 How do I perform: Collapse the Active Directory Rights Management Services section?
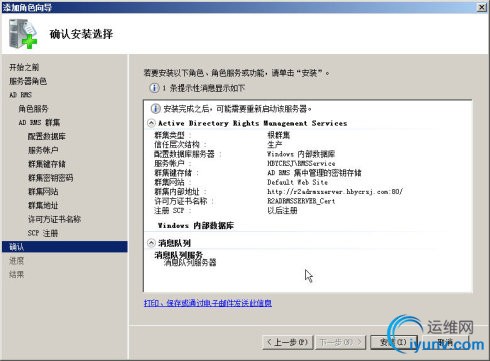(151, 123)
